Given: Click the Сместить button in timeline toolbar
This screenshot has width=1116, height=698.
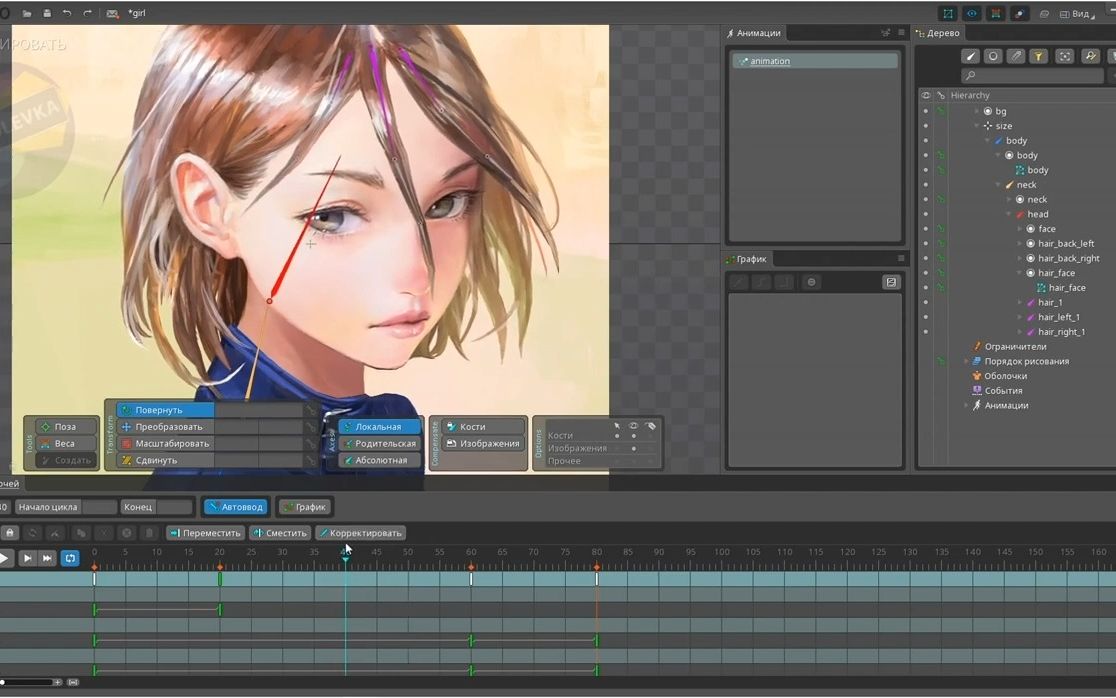Looking at the screenshot, I should tap(280, 533).
